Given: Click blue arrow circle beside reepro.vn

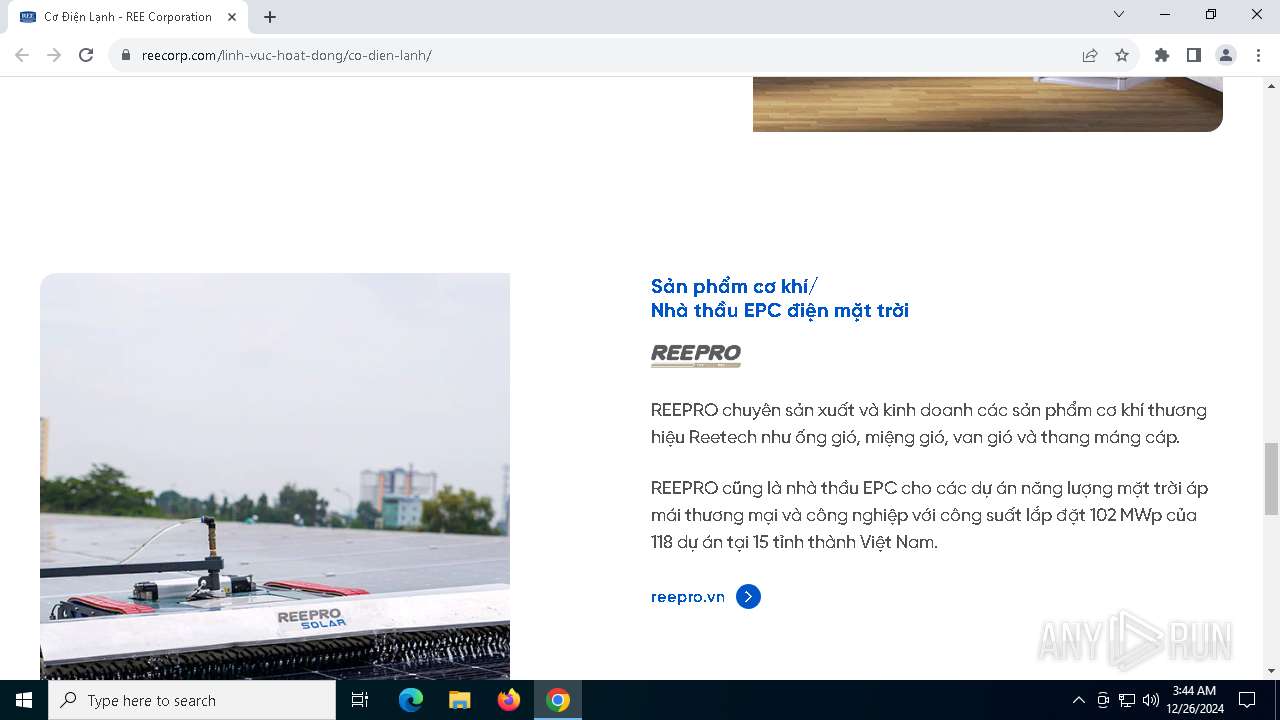Looking at the screenshot, I should point(748,597).
